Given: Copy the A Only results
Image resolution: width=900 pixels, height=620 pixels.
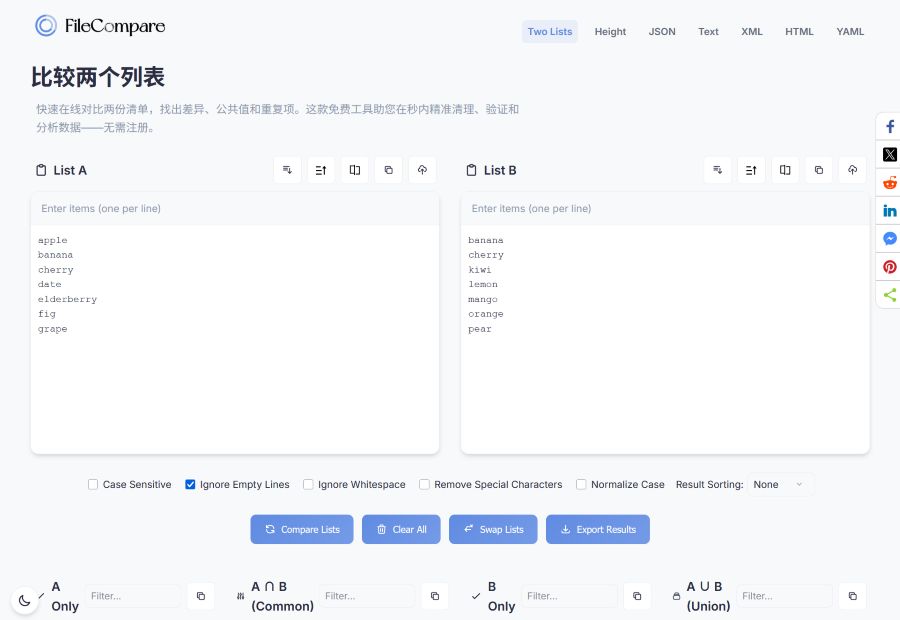Looking at the screenshot, I should pyautogui.click(x=201, y=596).
